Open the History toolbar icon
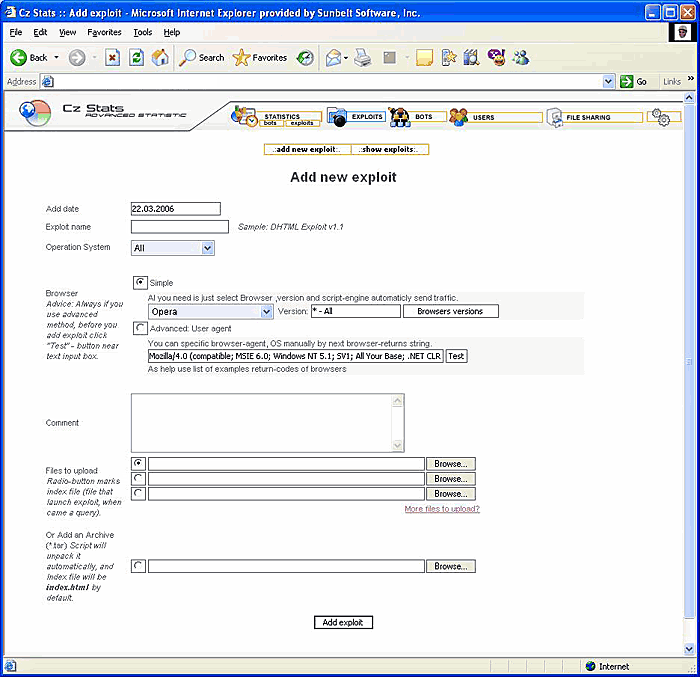Viewport: 700px width, 677px height. (305, 58)
